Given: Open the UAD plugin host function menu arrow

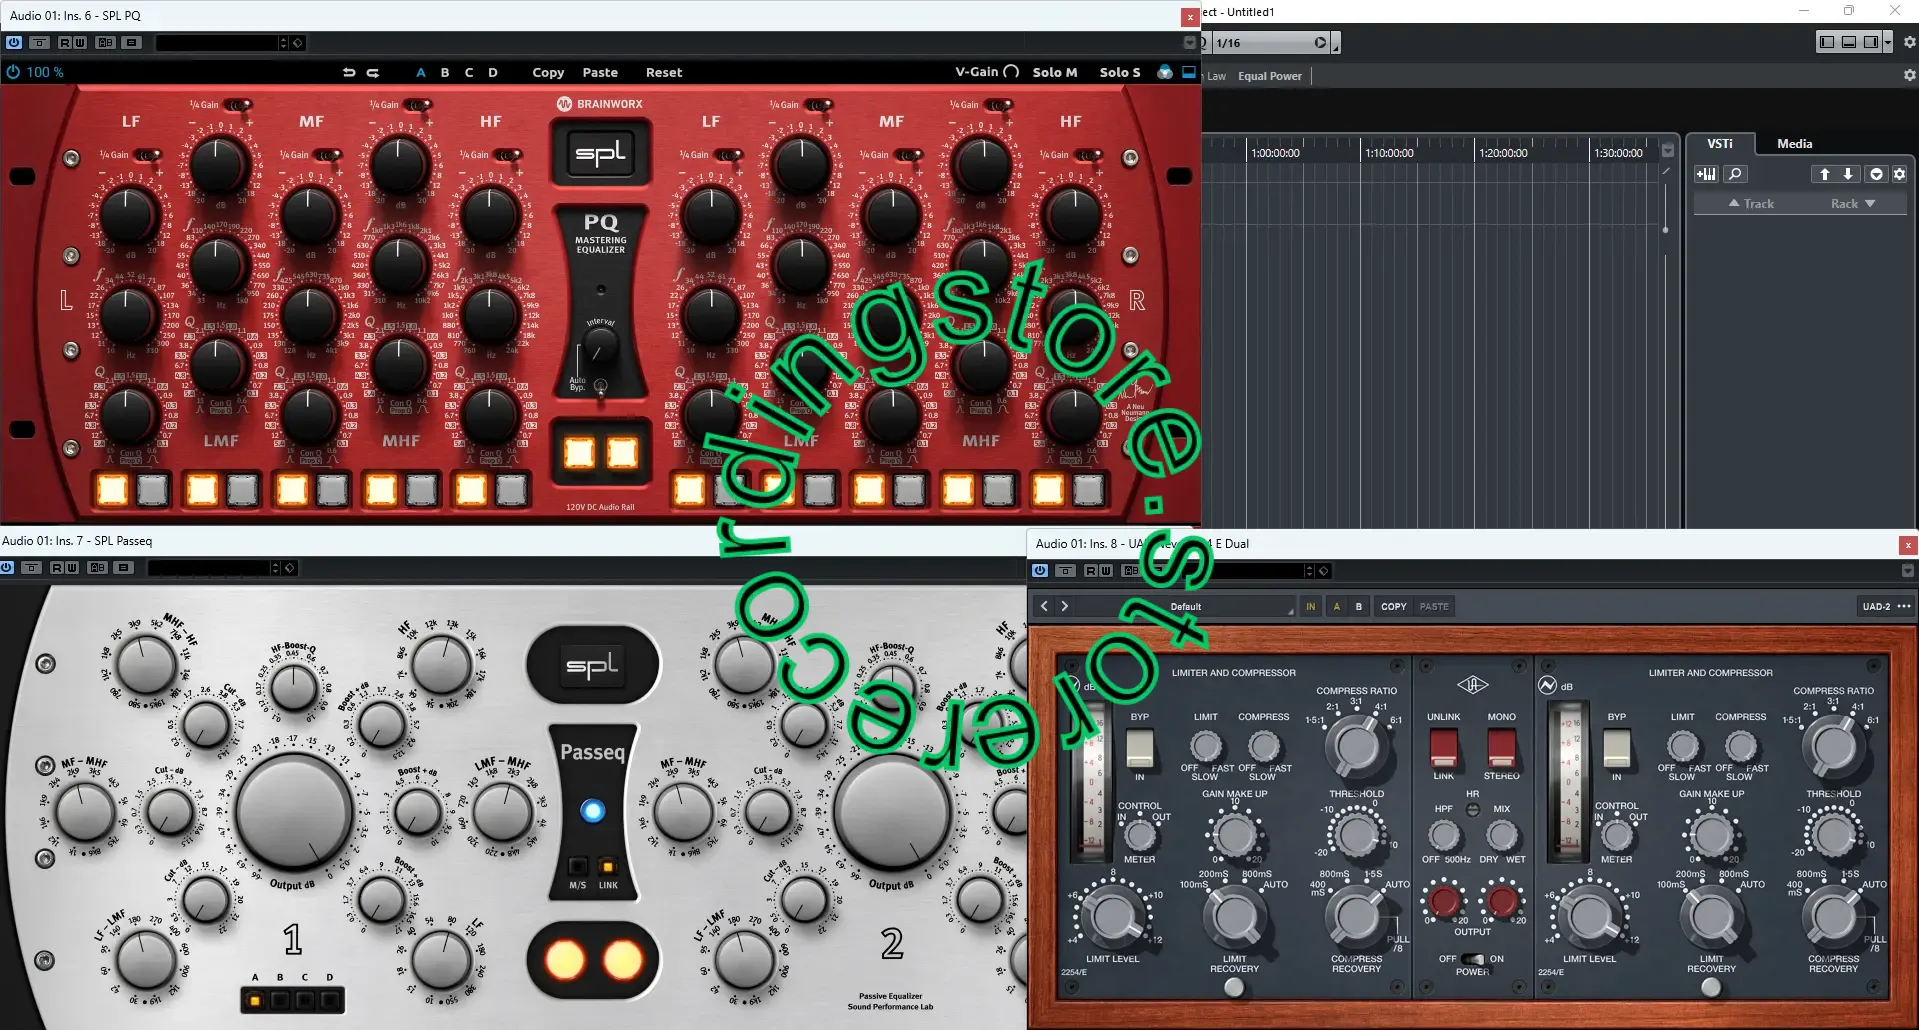Looking at the screenshot, I should pyautogui.click(x=1907, y=571).
